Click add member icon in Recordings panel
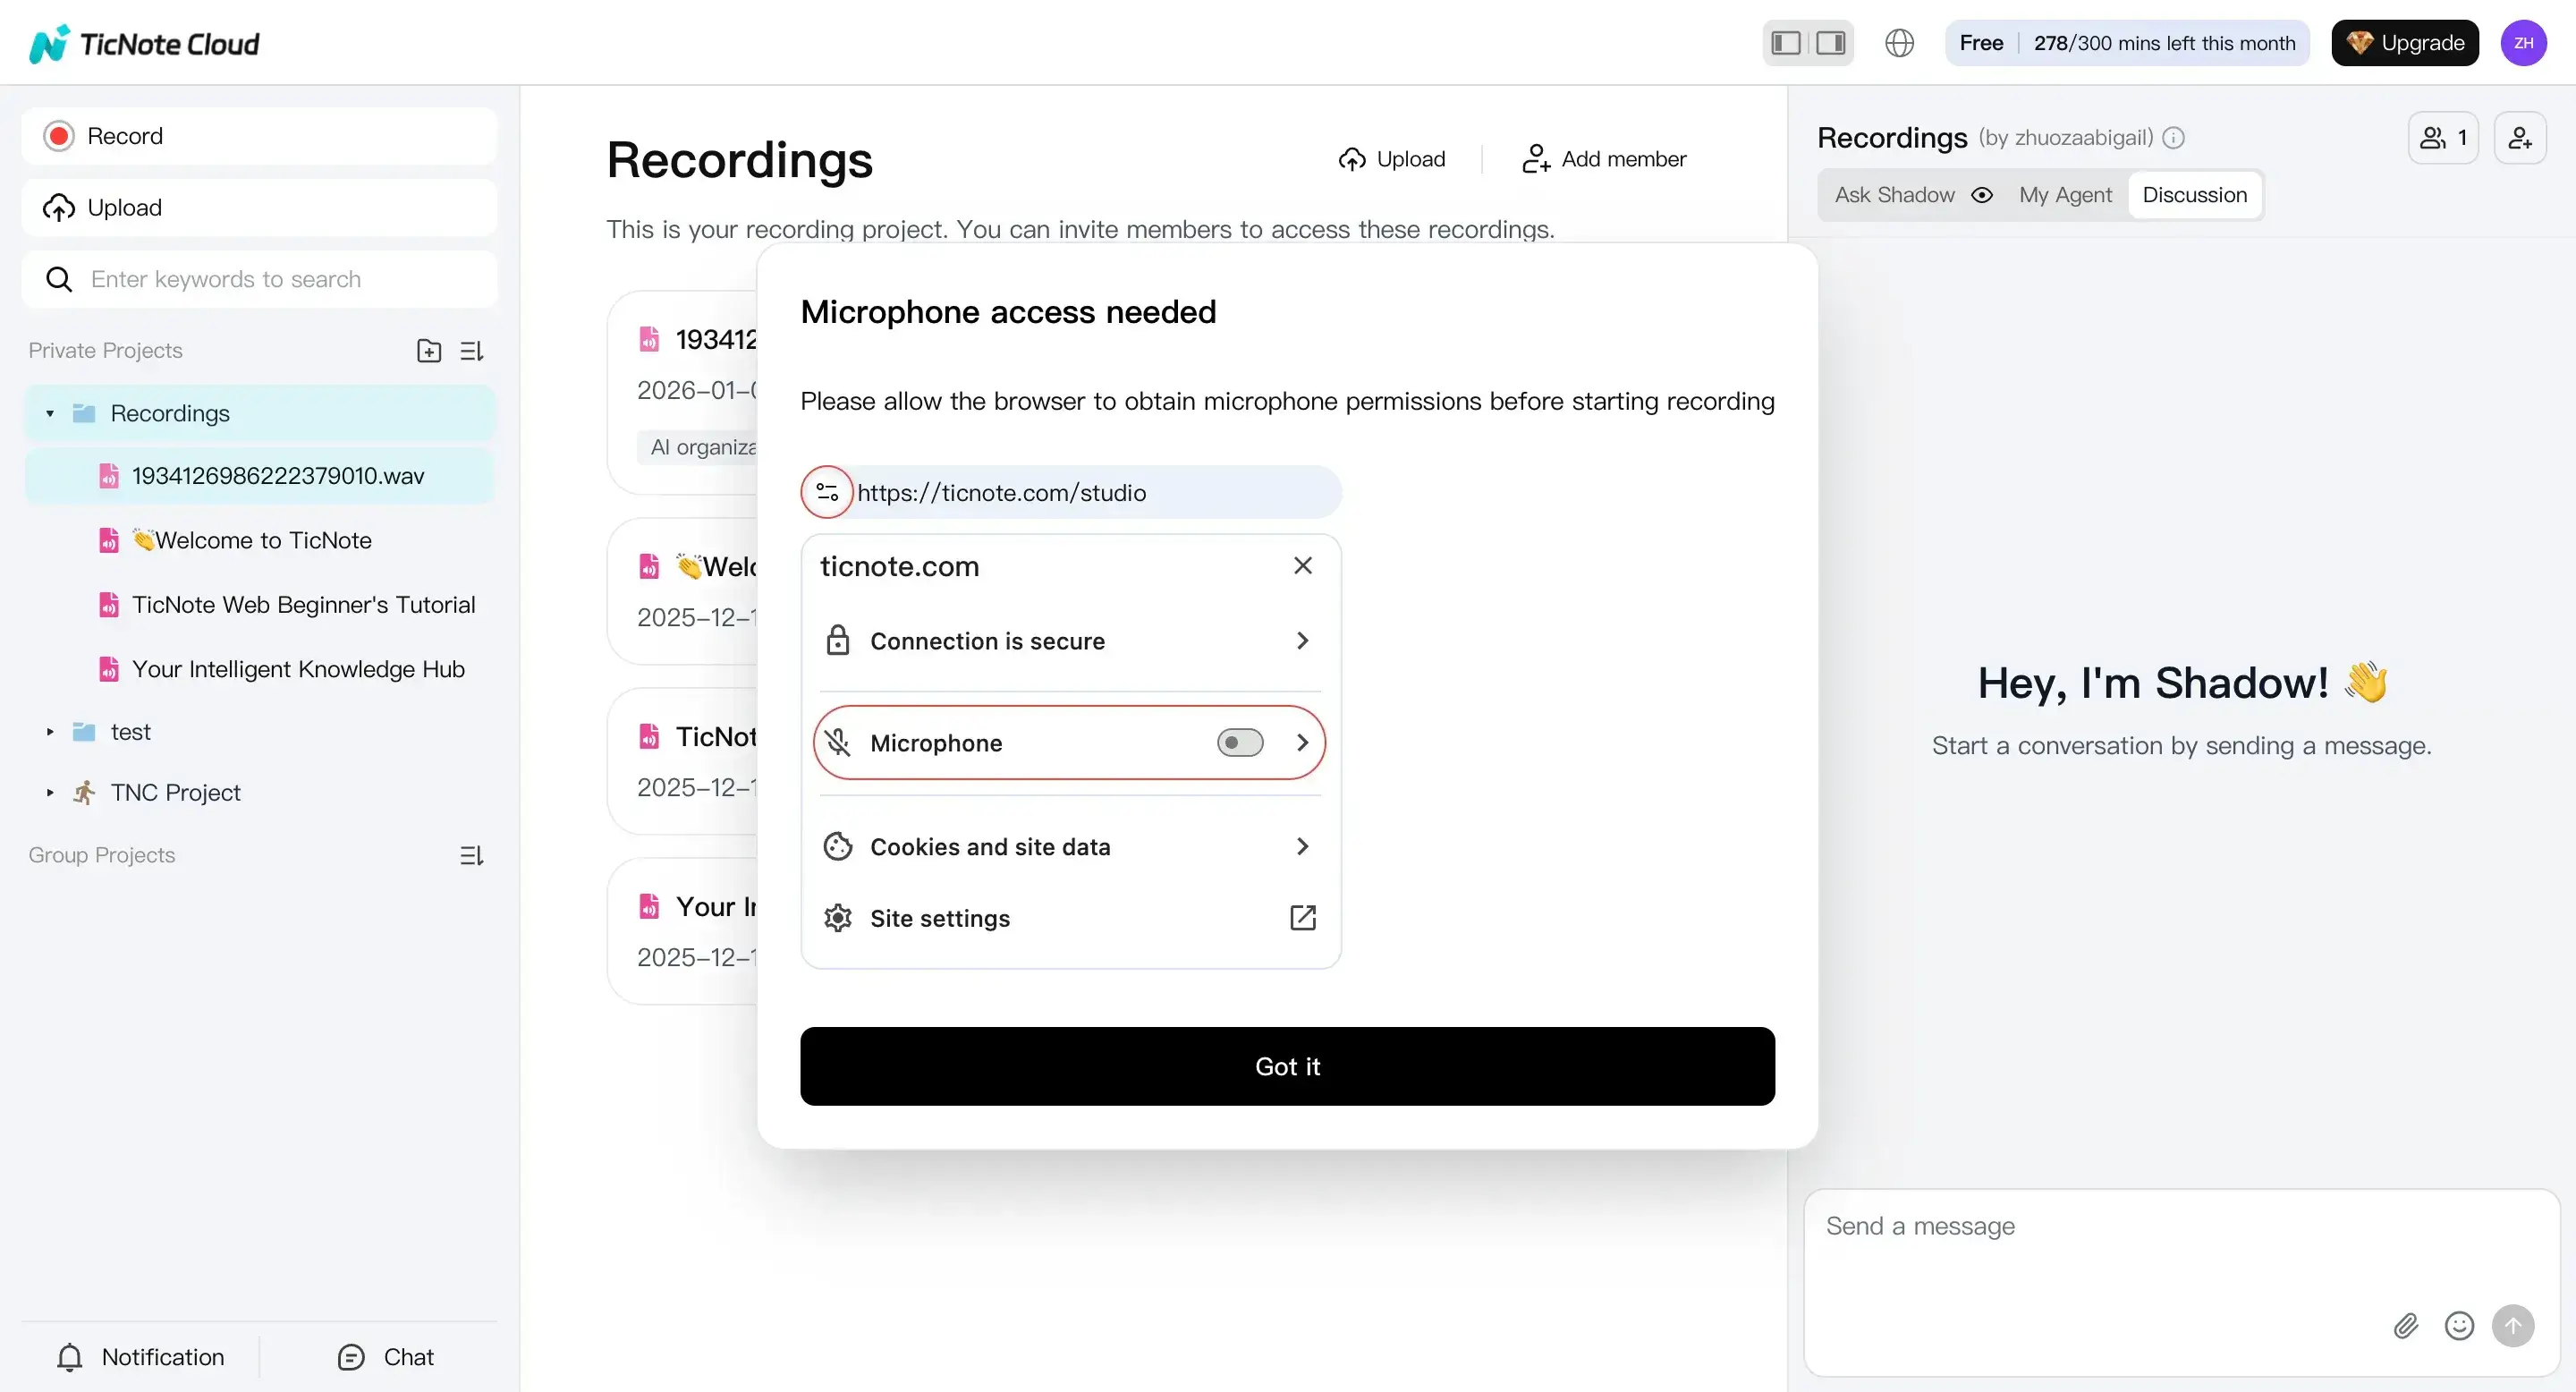This screenshot has height=1392, width=2576. pyautogui.click(x=2521, y=137)
